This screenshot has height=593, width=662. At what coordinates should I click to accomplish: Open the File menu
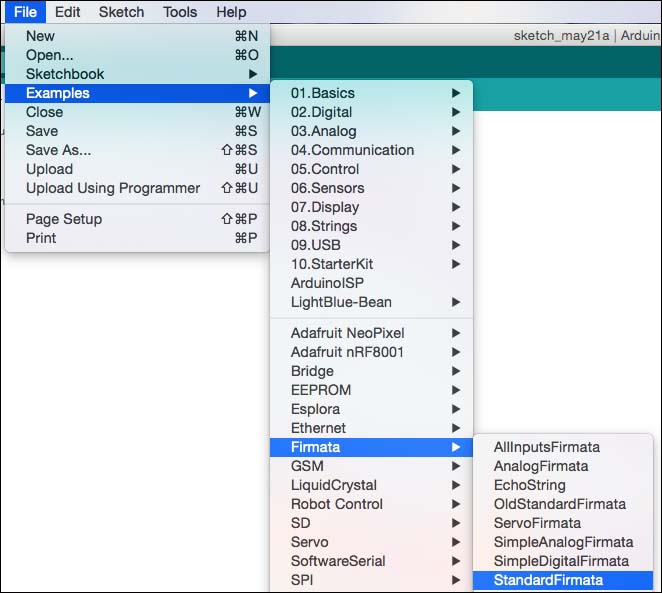tap(25, 12)
